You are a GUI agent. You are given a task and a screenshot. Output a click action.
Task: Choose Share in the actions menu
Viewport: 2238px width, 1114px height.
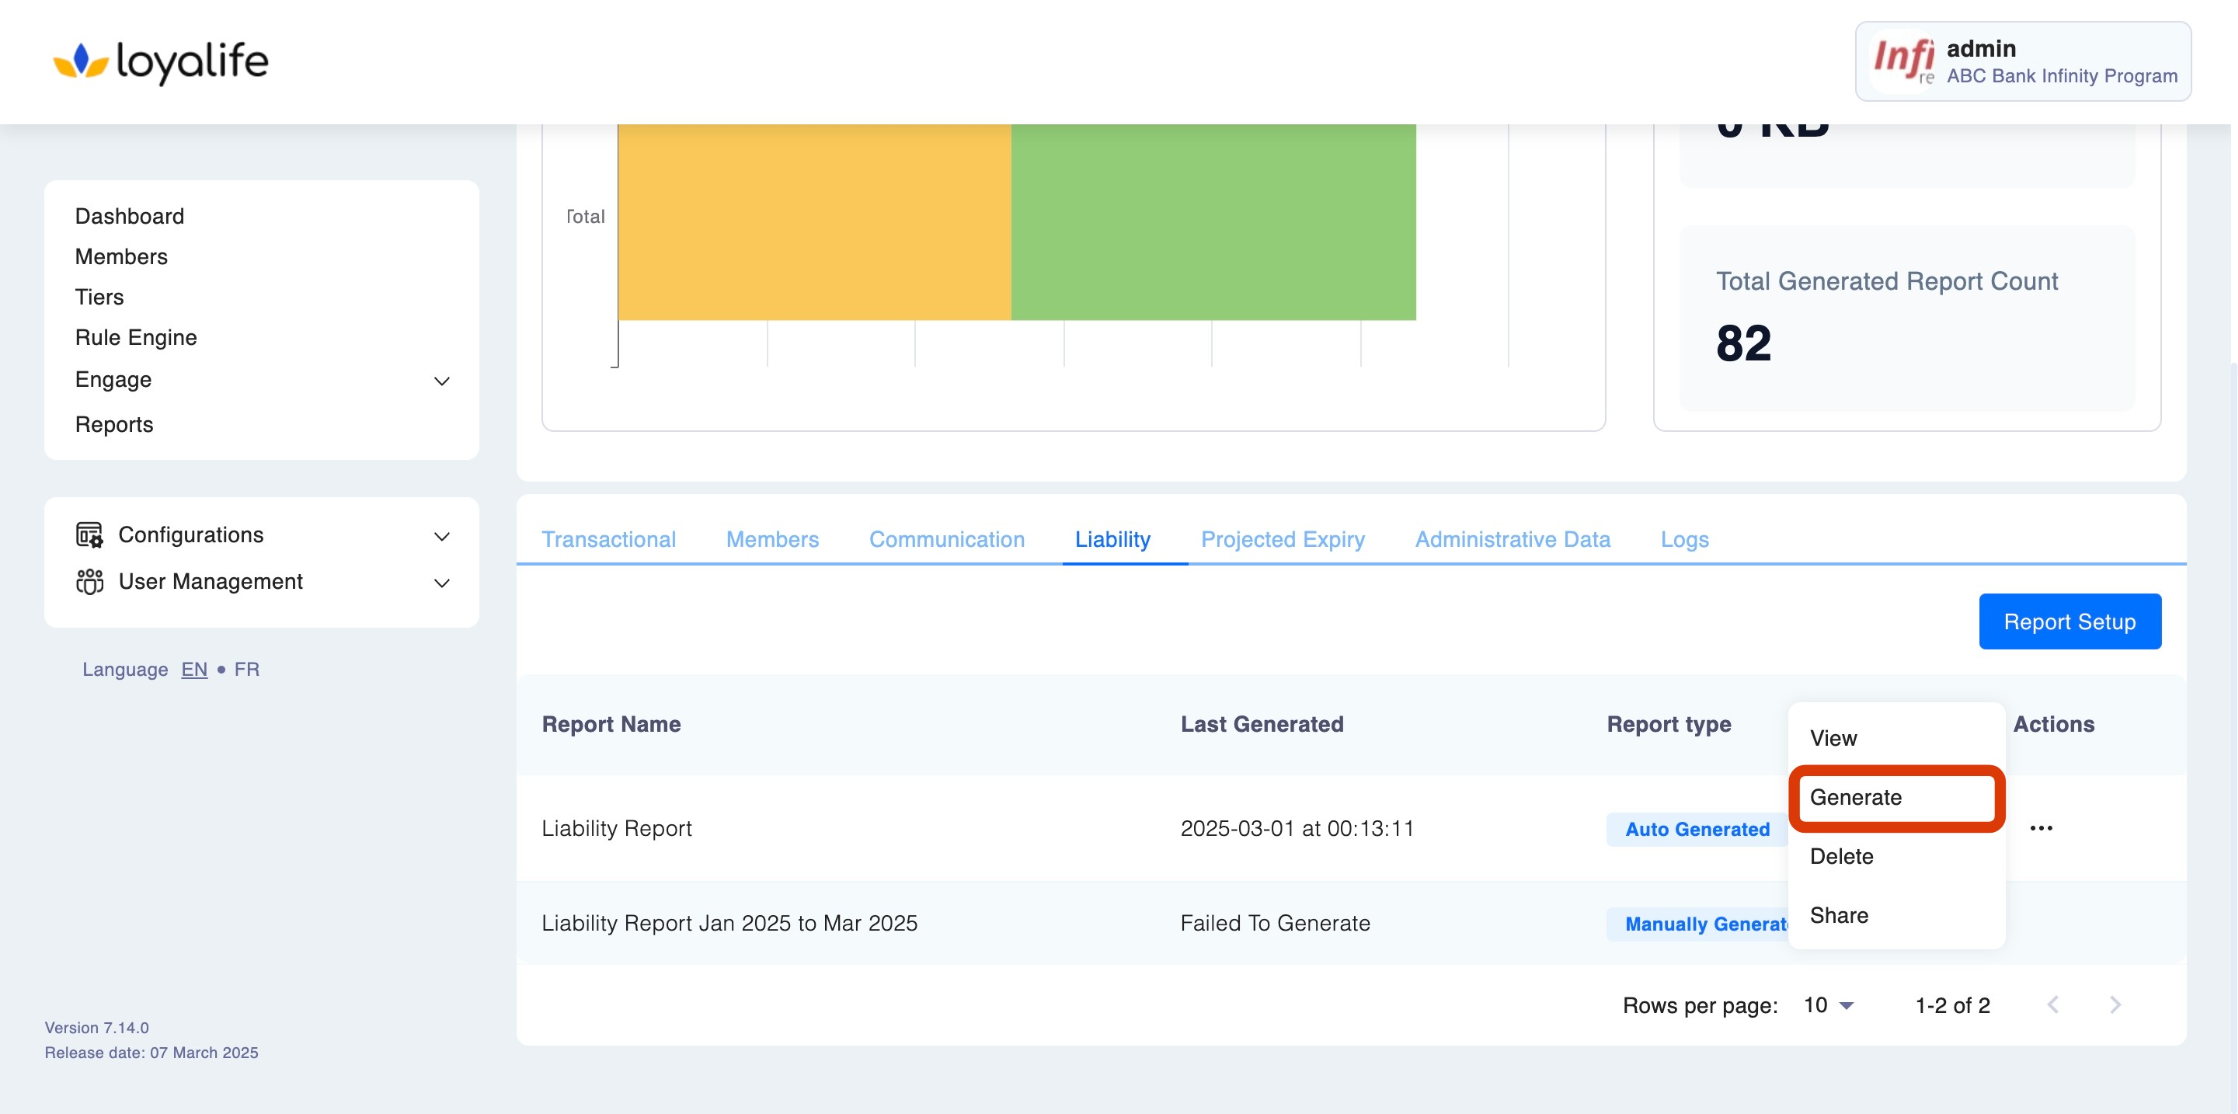[1838, 916]
